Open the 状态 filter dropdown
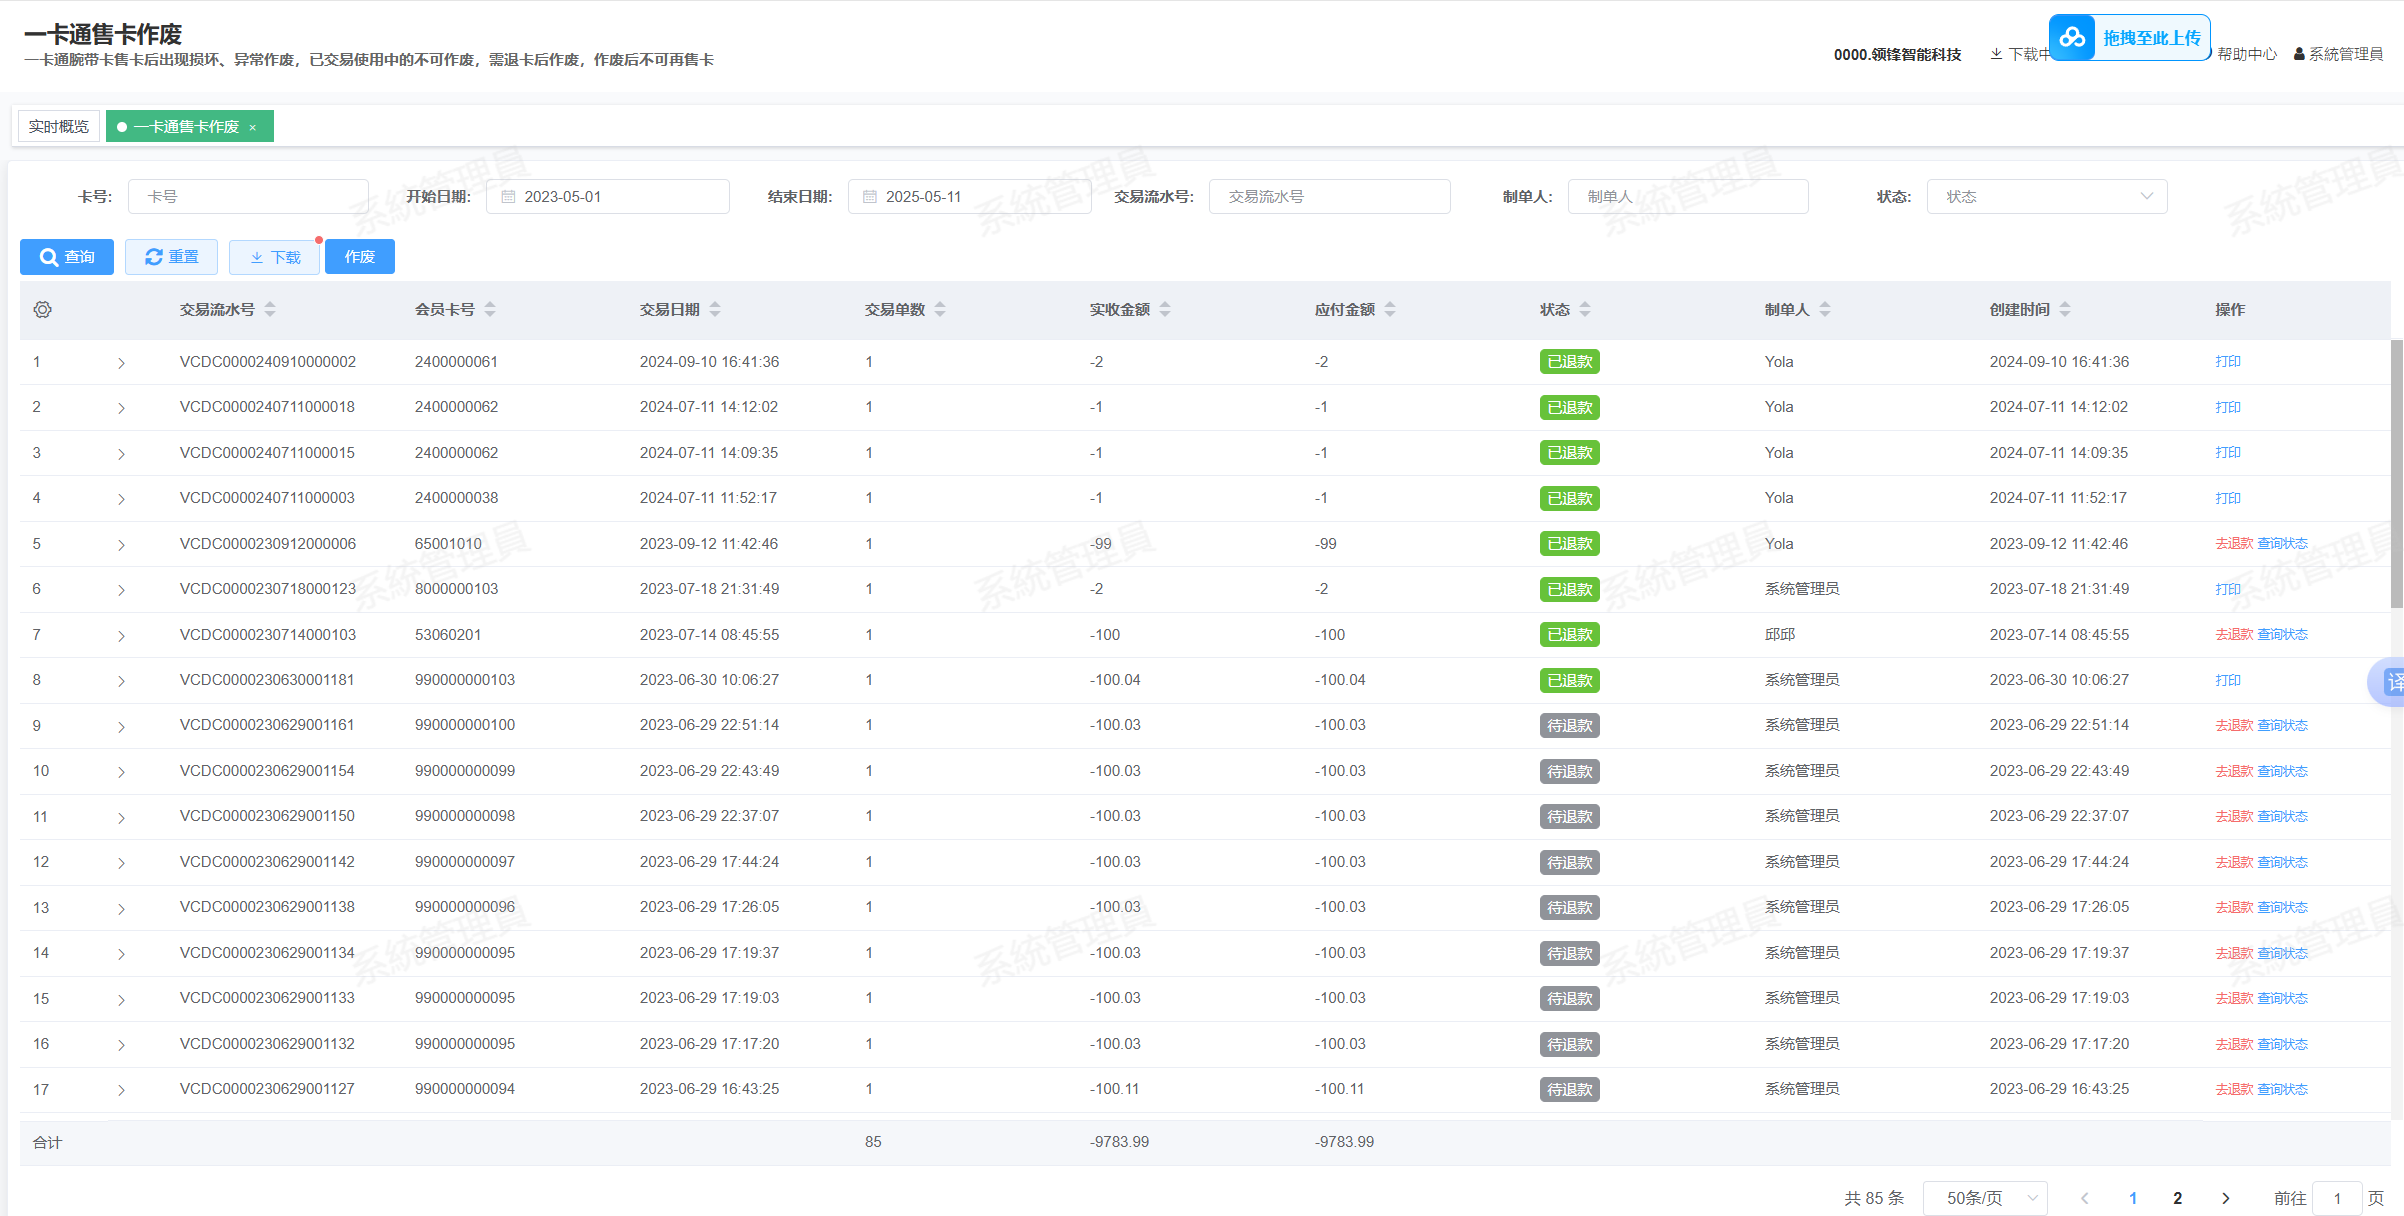 [x=2046, y=197]
